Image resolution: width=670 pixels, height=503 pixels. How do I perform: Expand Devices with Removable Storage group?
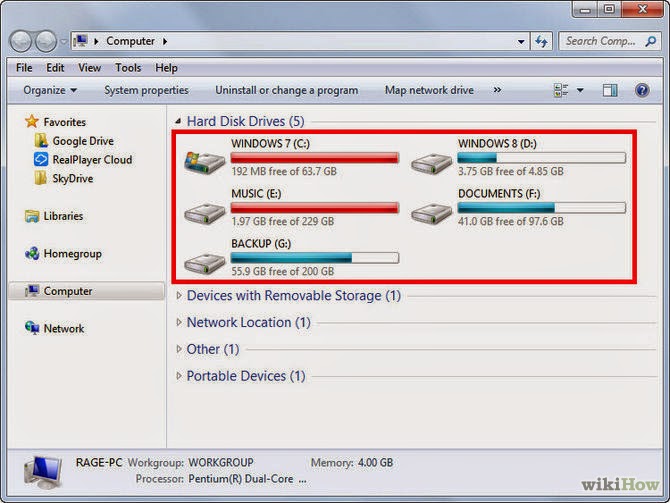tap(179, 296)
